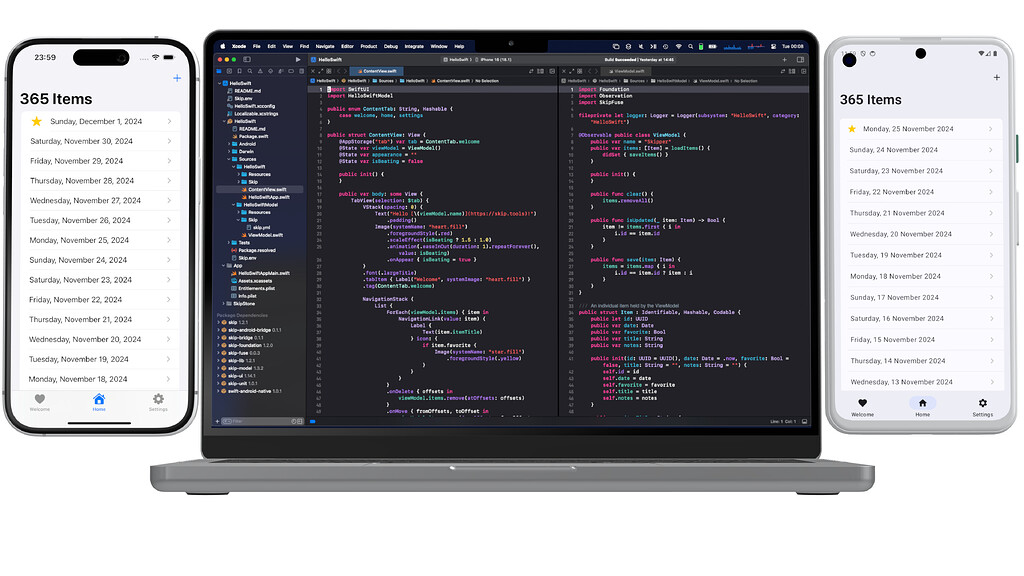
Task: Hide the navigator sidebar in Xcode
Action: 246,60
